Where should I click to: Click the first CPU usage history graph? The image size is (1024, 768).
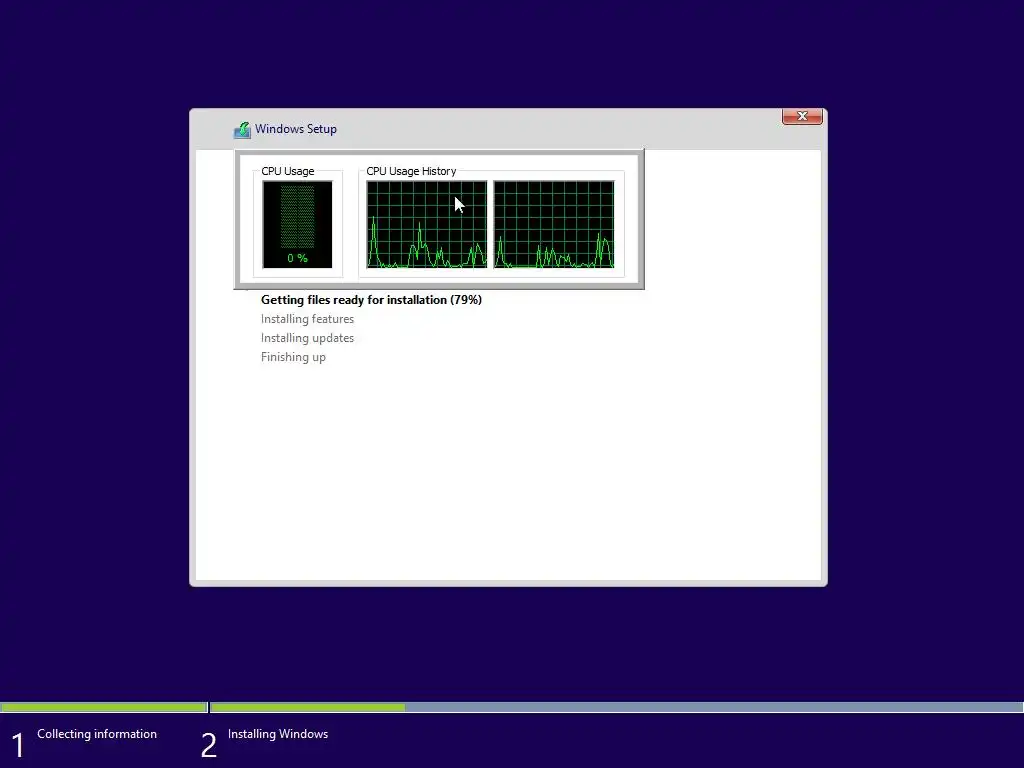pos(426,225)
